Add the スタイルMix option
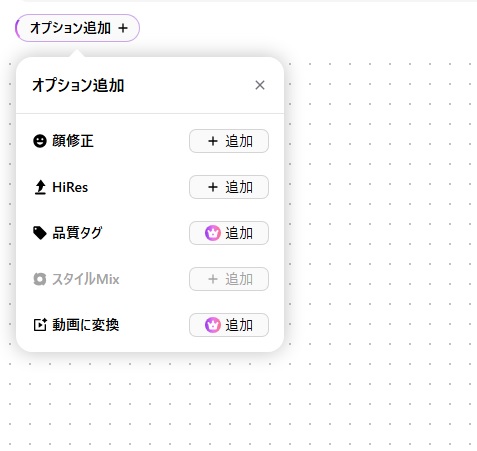 229,279
